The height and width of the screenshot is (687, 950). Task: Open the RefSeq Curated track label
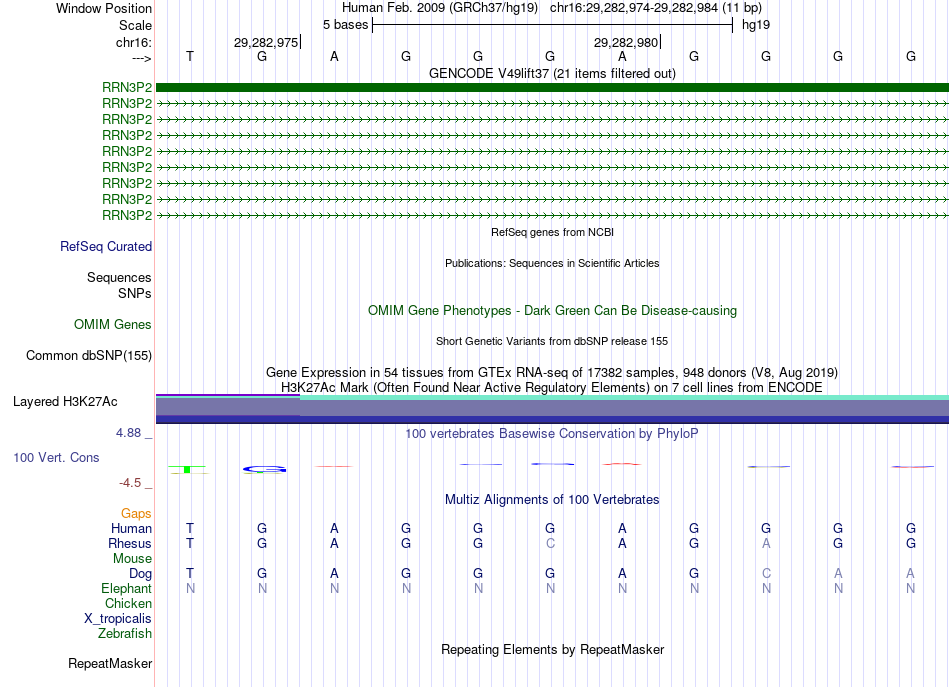[106, 247]
